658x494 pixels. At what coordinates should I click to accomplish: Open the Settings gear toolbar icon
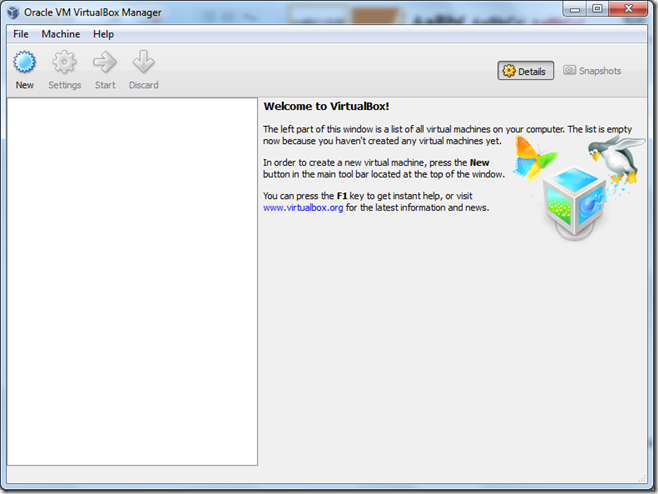[64, 62]
